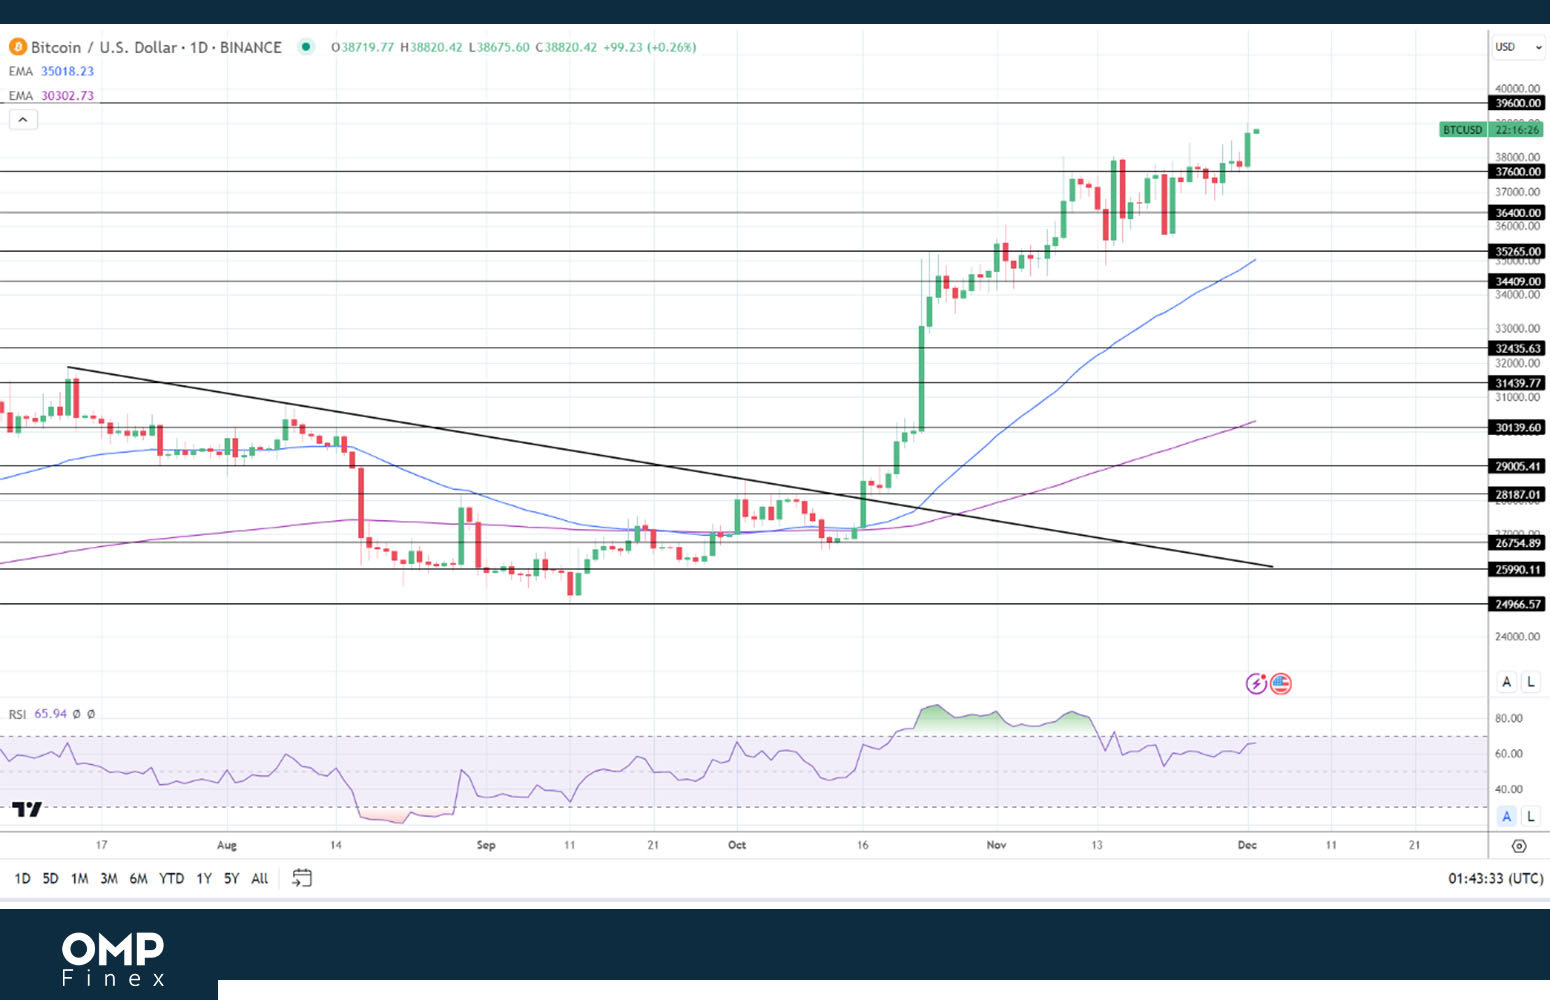The height and width of the screenshot is (1000, 1550).
Task: Click the 24966.57 price line label
Action: pyautogui.click(x=1518, y=604)
